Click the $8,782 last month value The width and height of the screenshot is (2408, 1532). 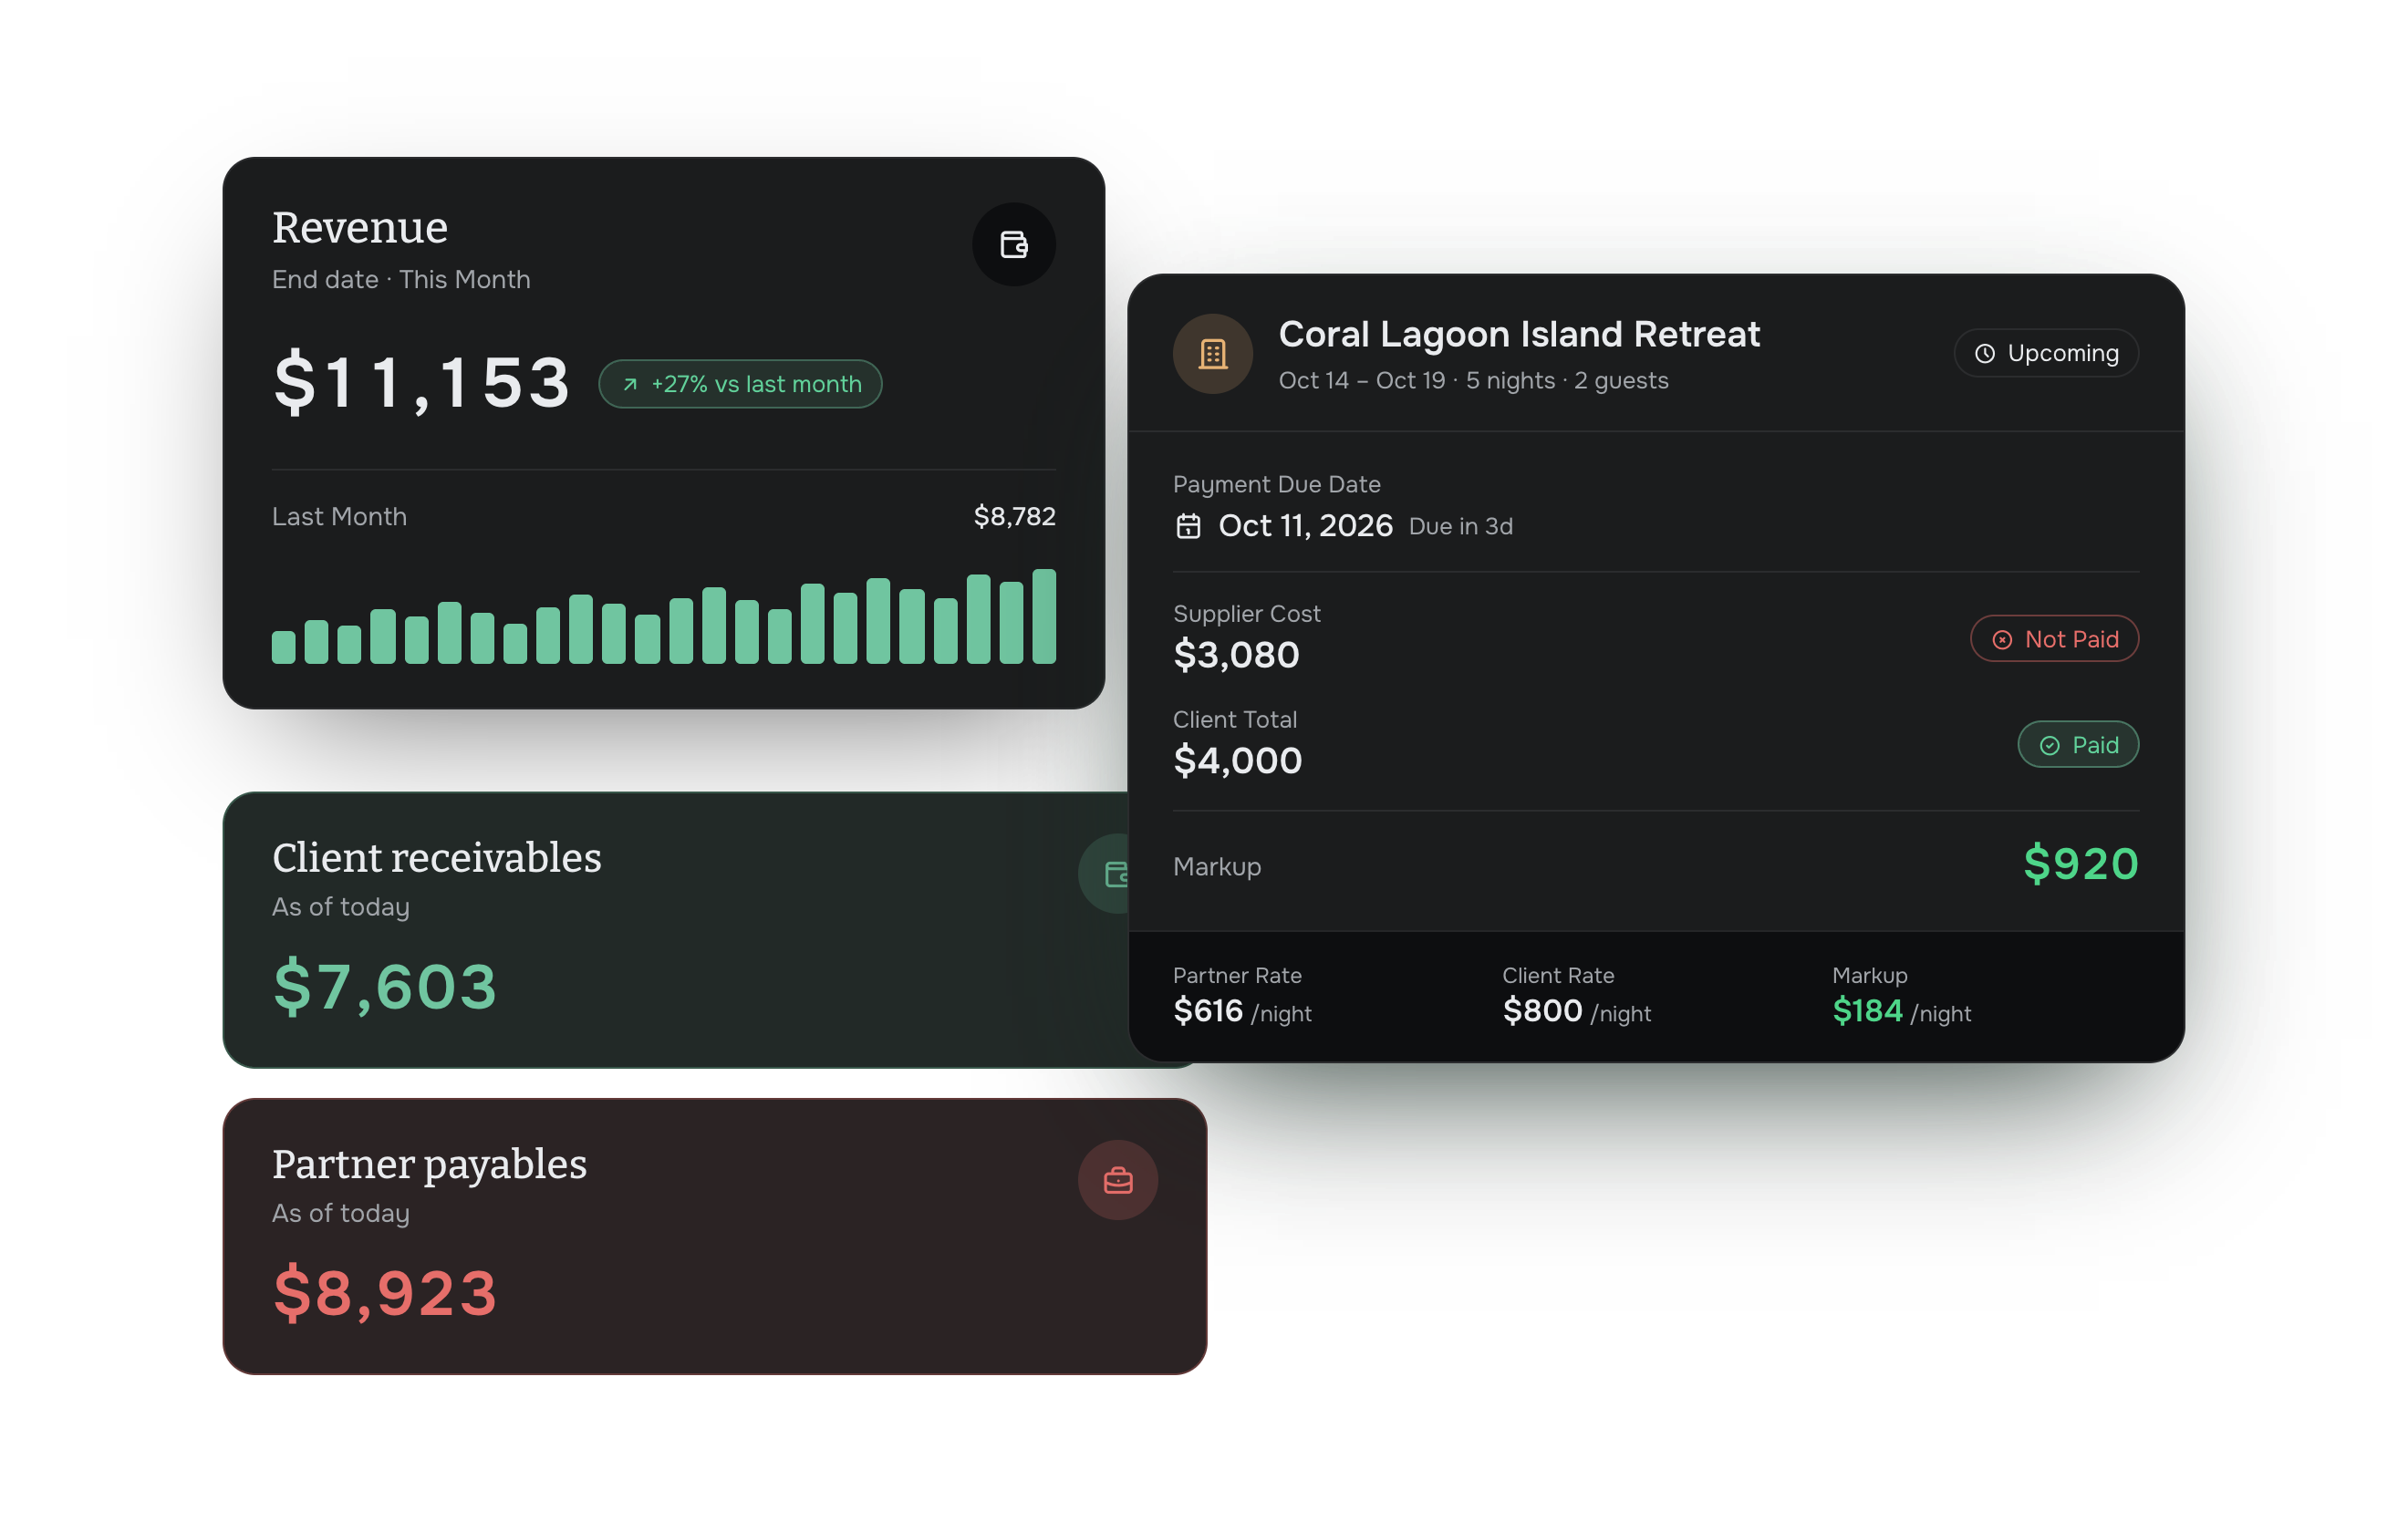pos(1014,516)
